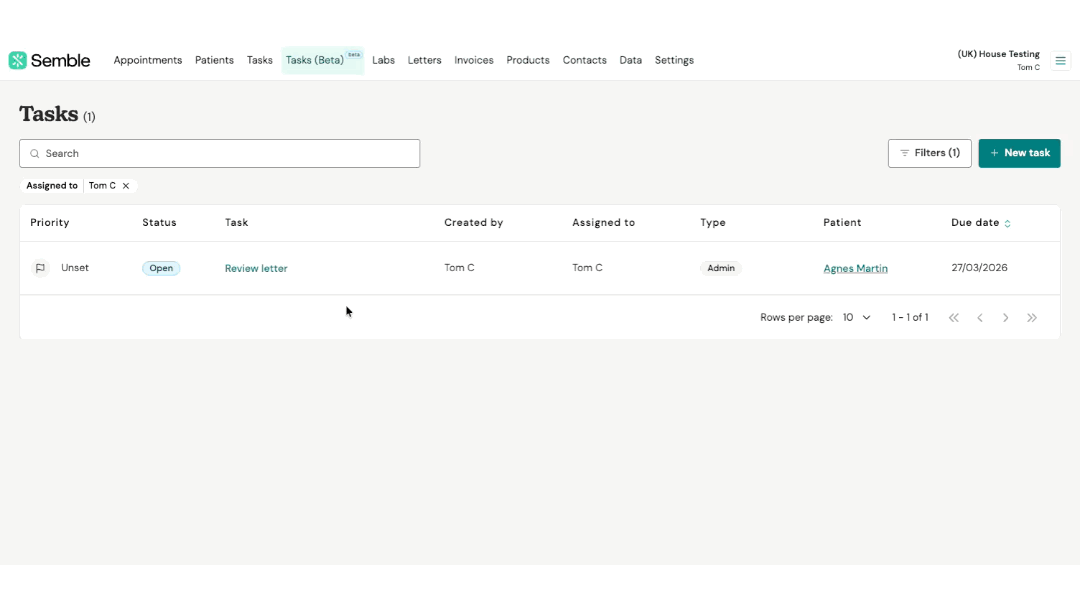Open the Appointments menu item

(147, 60)
